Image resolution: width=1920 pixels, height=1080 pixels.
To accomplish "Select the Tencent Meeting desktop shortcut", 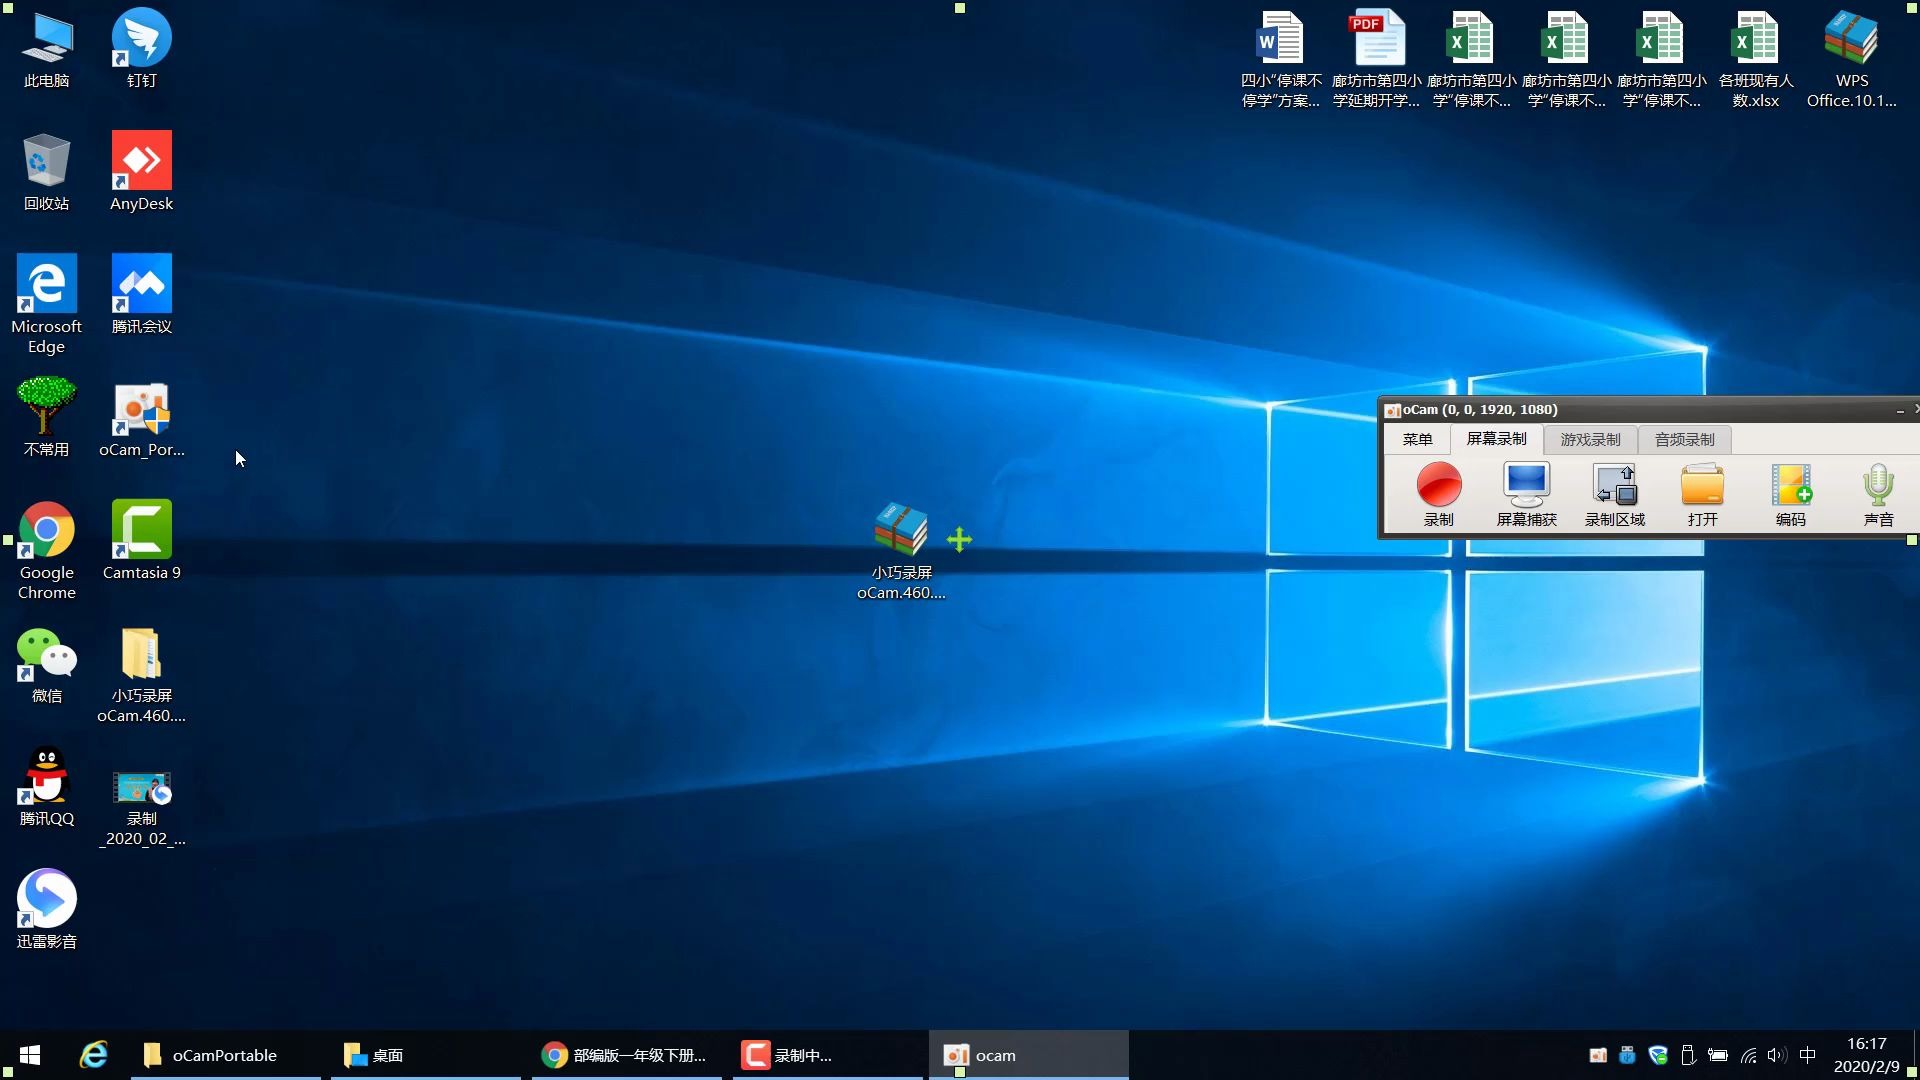I will pos(141,285).
